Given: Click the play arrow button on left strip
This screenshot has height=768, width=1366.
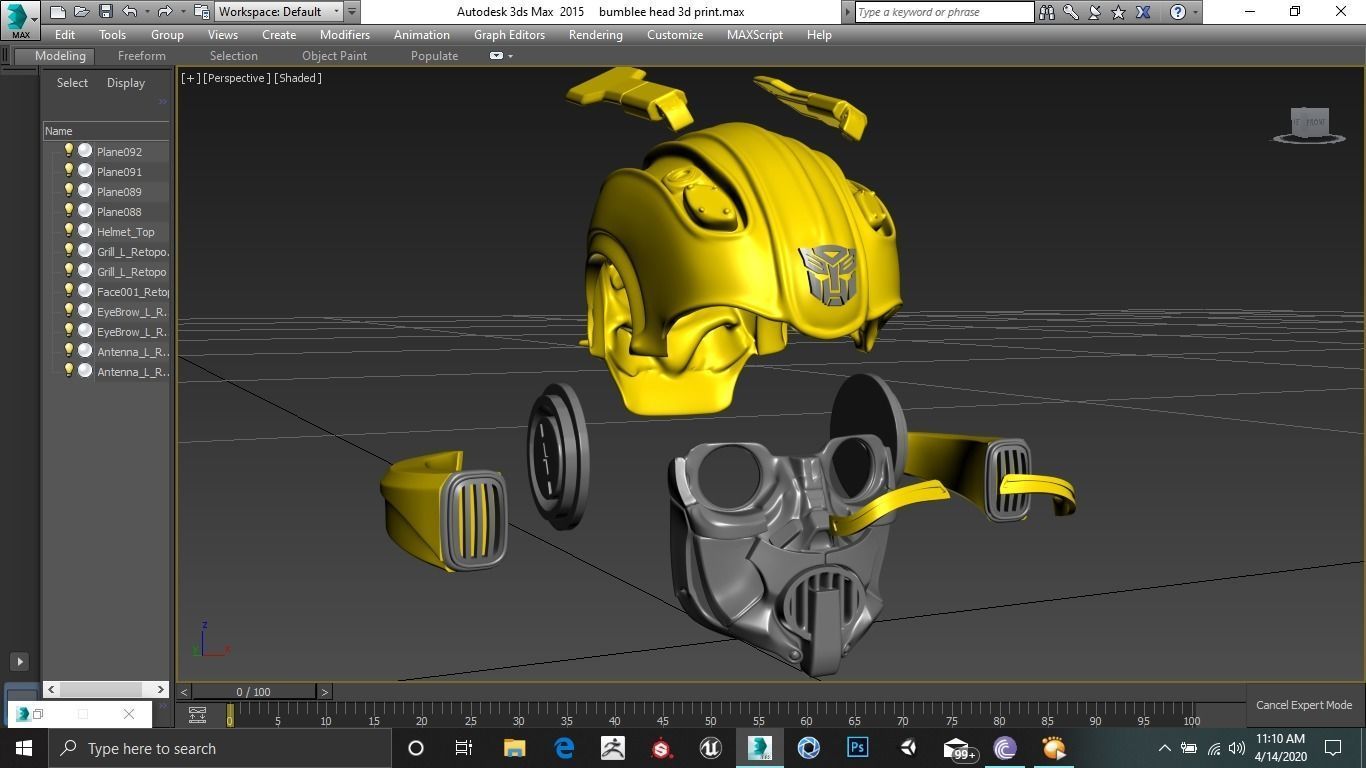Looking at the screenshot, I should (x=19, y=661).
